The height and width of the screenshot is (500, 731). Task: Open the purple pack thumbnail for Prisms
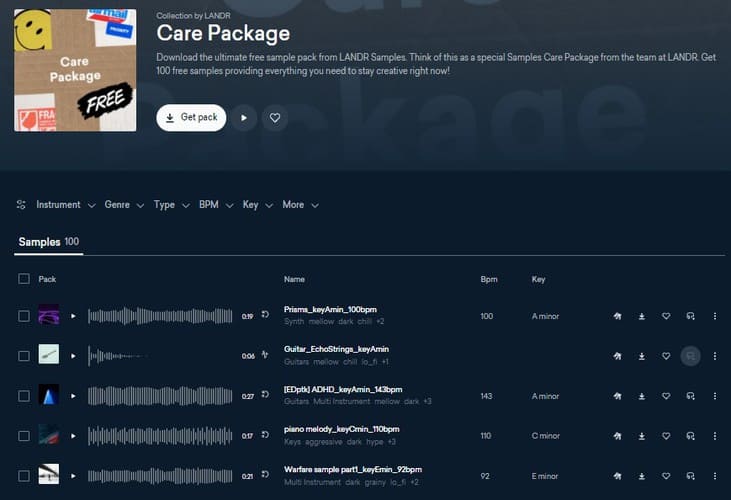tap(48, 315)
